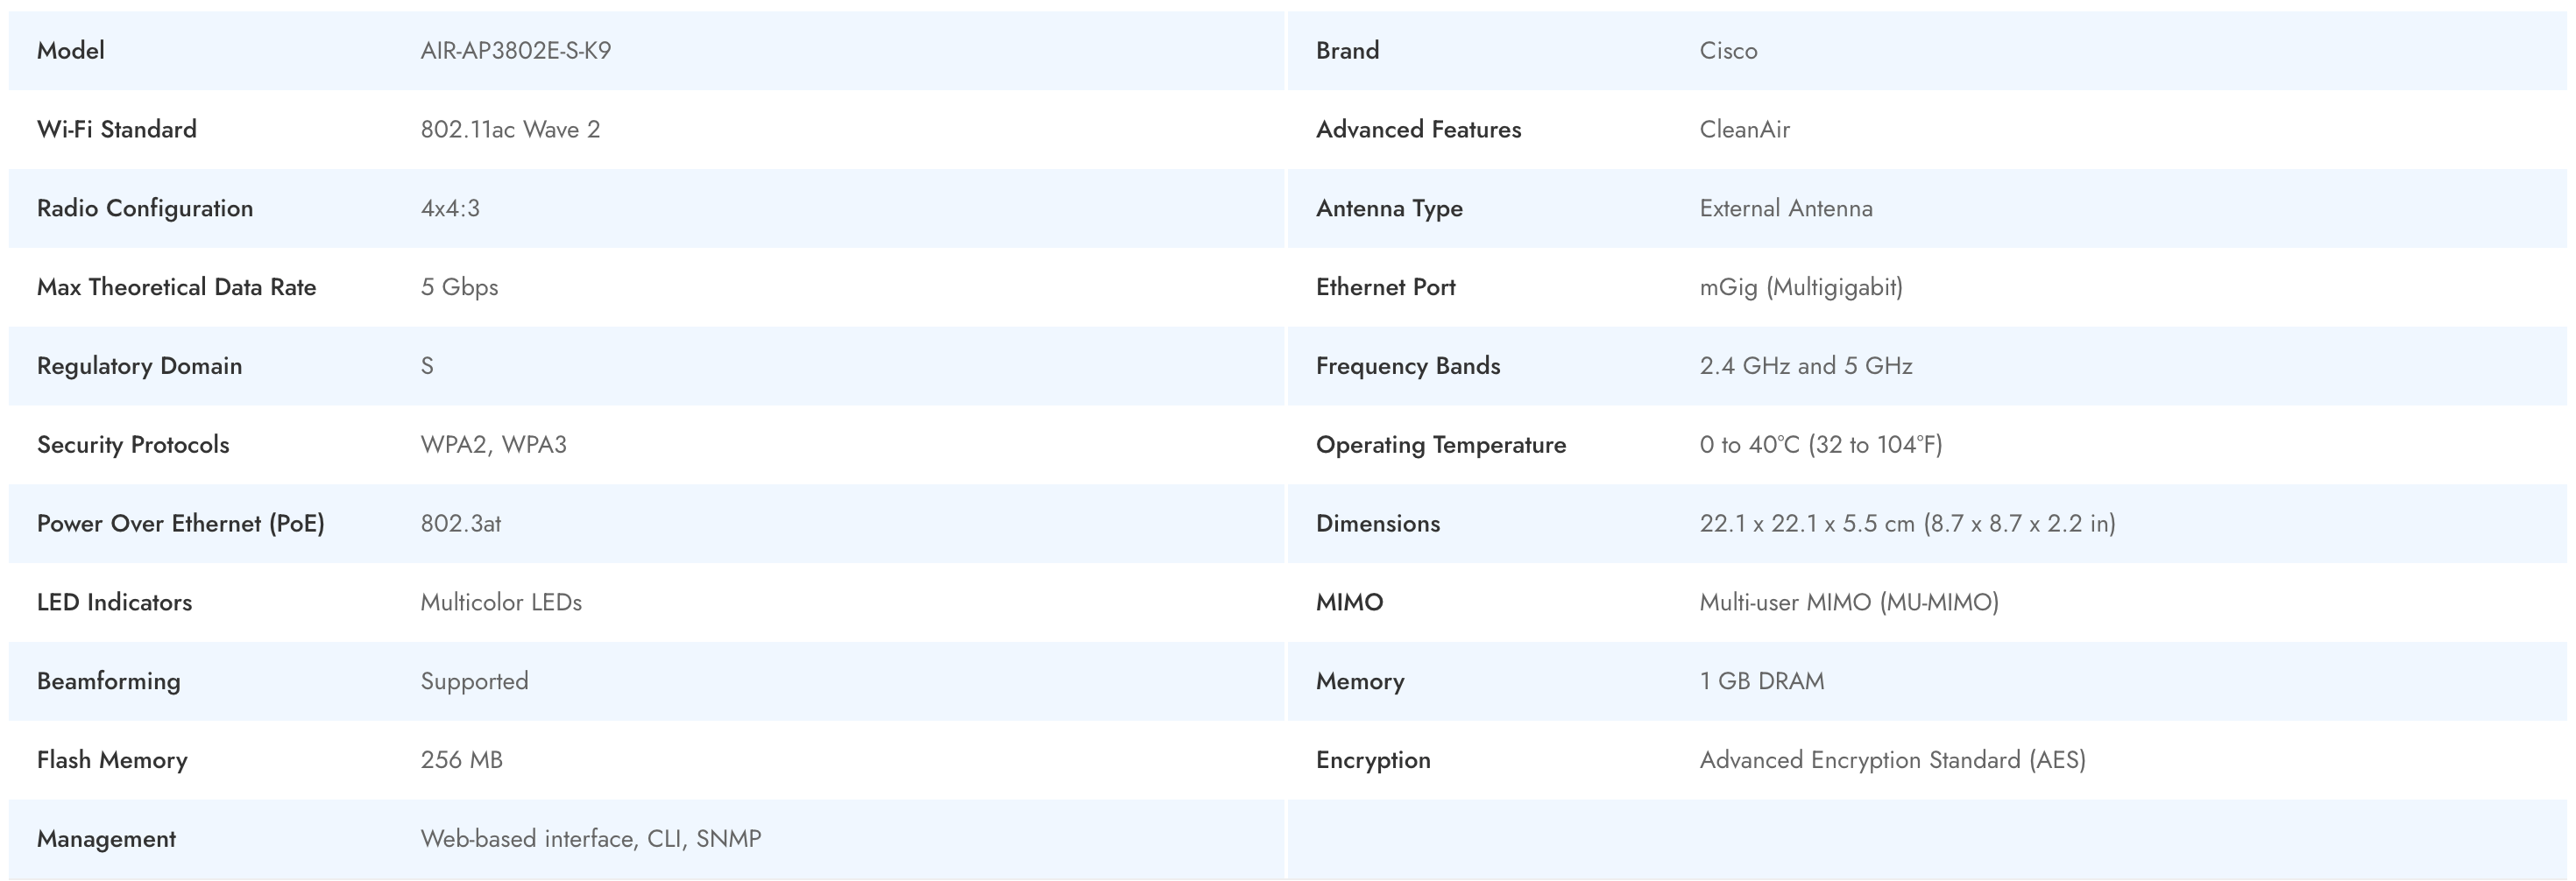2576x881 pixels.
Task: Click the mGig (Multigigabit) Ethernet port value
Action: (x=1800, y=288)
